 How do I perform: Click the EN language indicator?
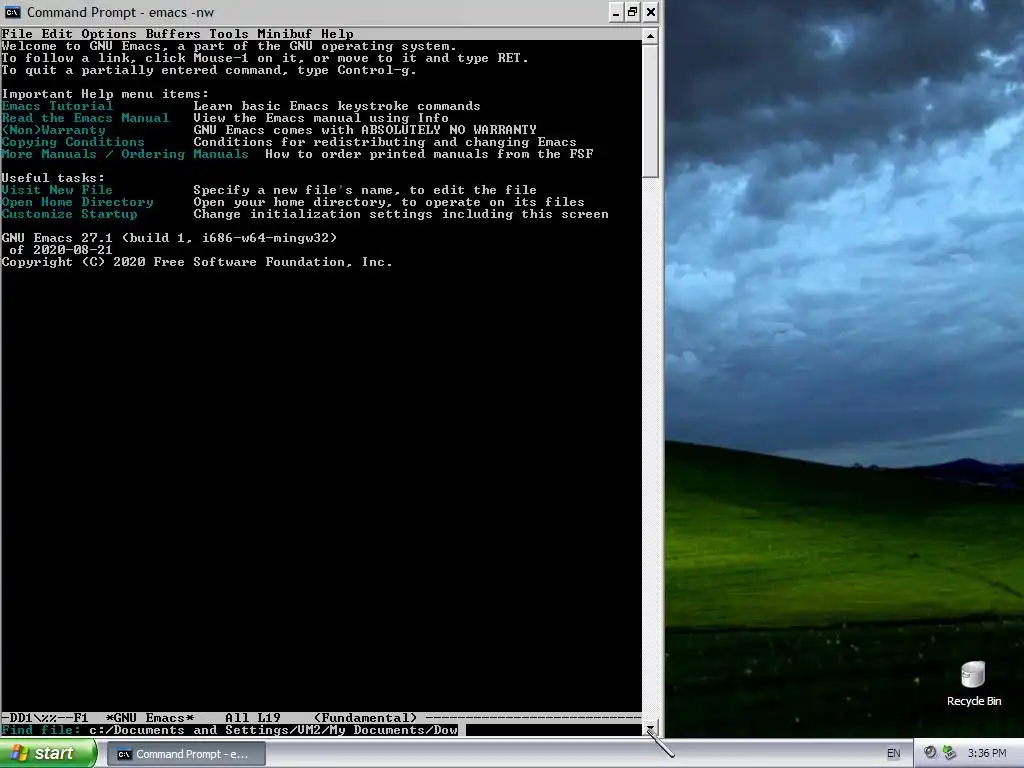tap(893, 754)
